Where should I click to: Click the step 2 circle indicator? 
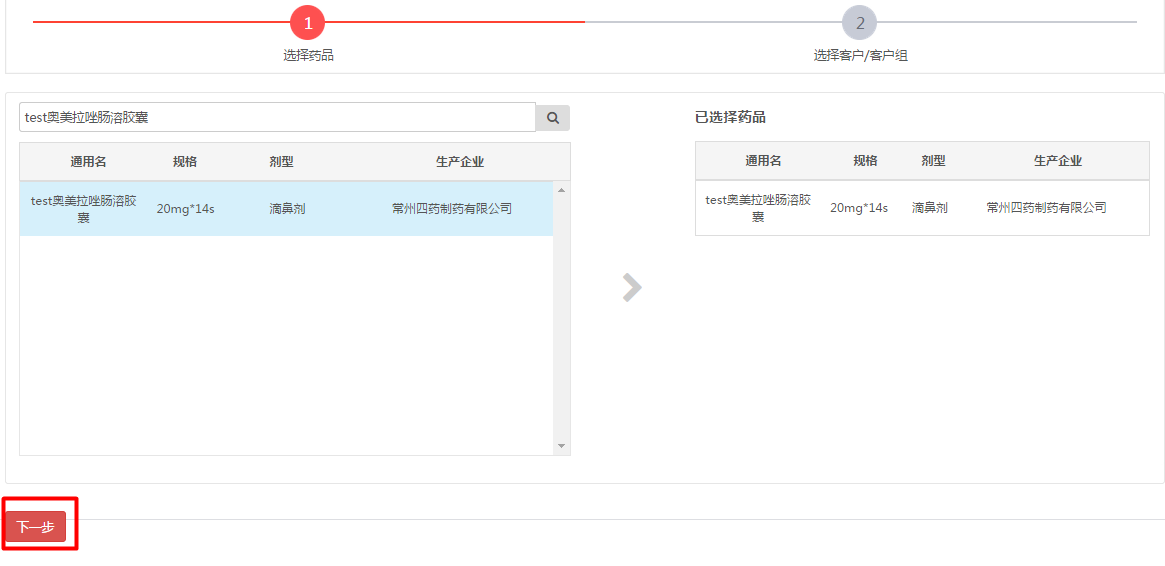[x=859, y=22]
